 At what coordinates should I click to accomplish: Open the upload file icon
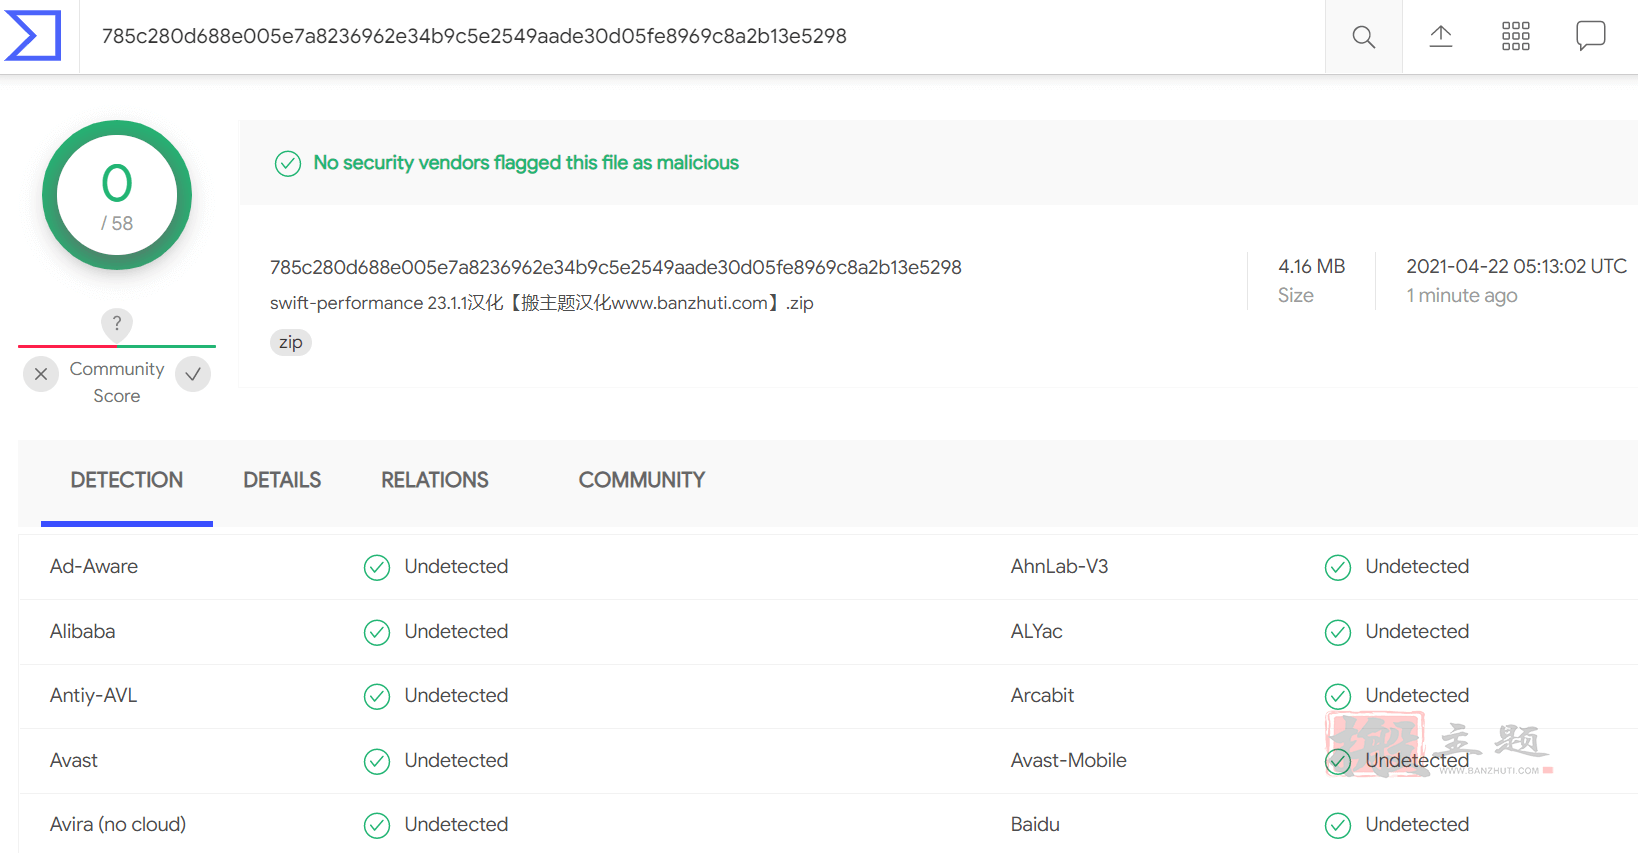pos(1440,37)
